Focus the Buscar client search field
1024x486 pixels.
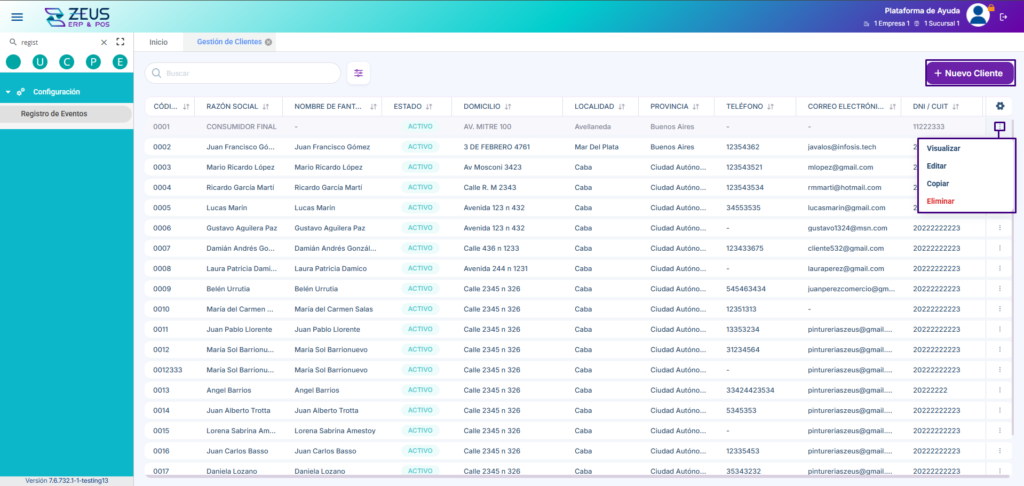[243, 73]
